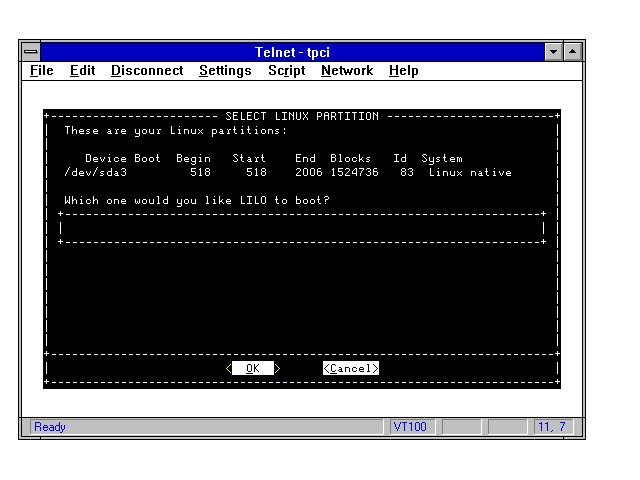Screen dimensions: 640x480
Task: Show the Network menu
Action: click(x=346, y=71)
